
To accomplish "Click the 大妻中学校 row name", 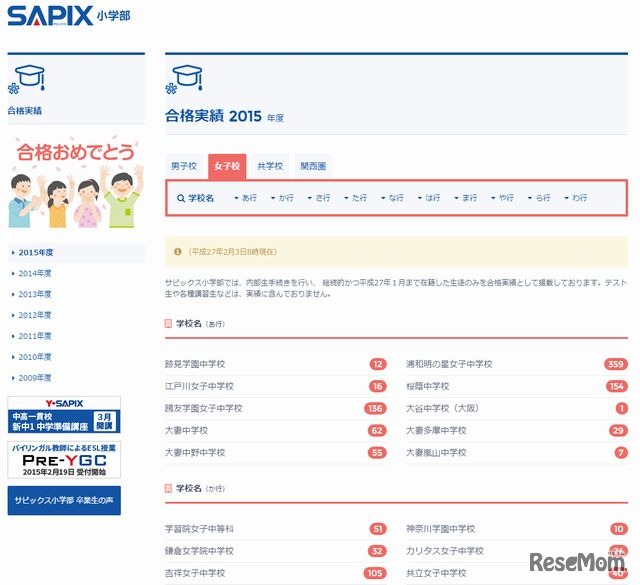I will pyautogui.click(x=187, y=430).
